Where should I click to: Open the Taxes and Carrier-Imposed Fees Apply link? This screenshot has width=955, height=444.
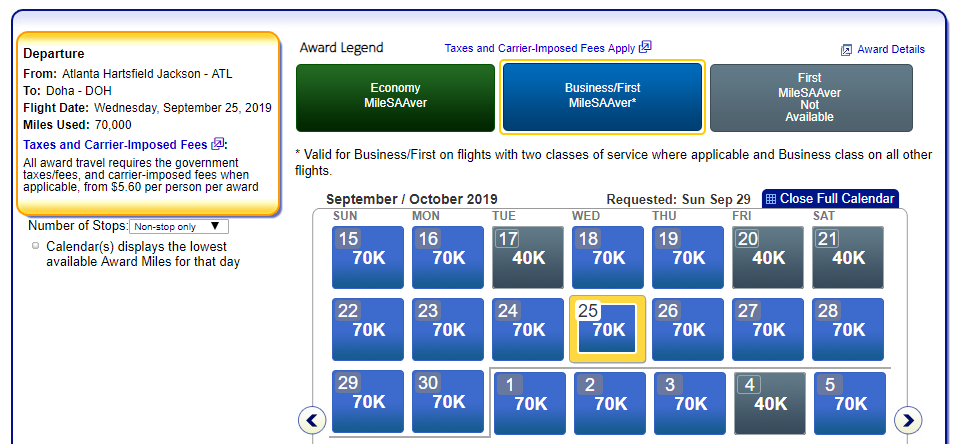[540, 47]
